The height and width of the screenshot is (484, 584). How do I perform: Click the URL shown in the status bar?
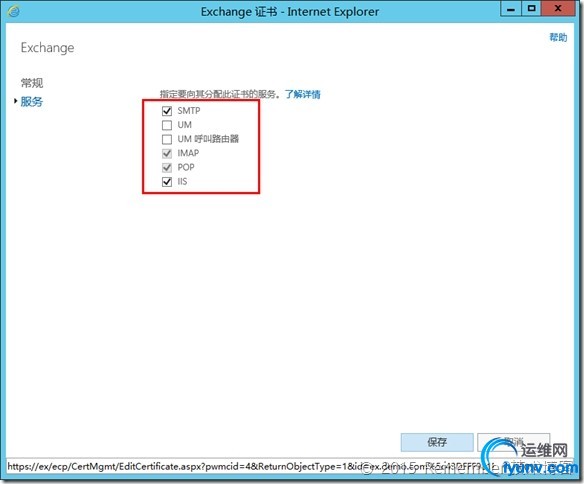click(250, 467)
